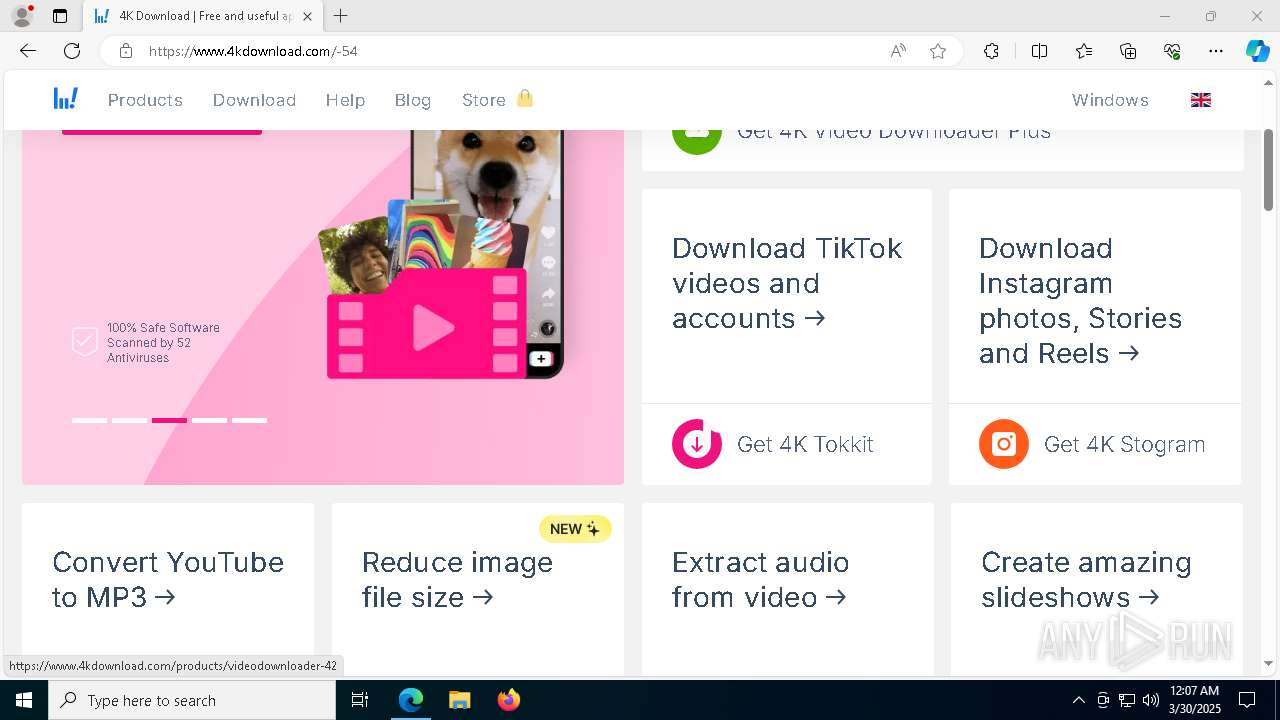1280x720 pixels.
Task: Open Windows Start menu
Action: [x=24, y=700]
